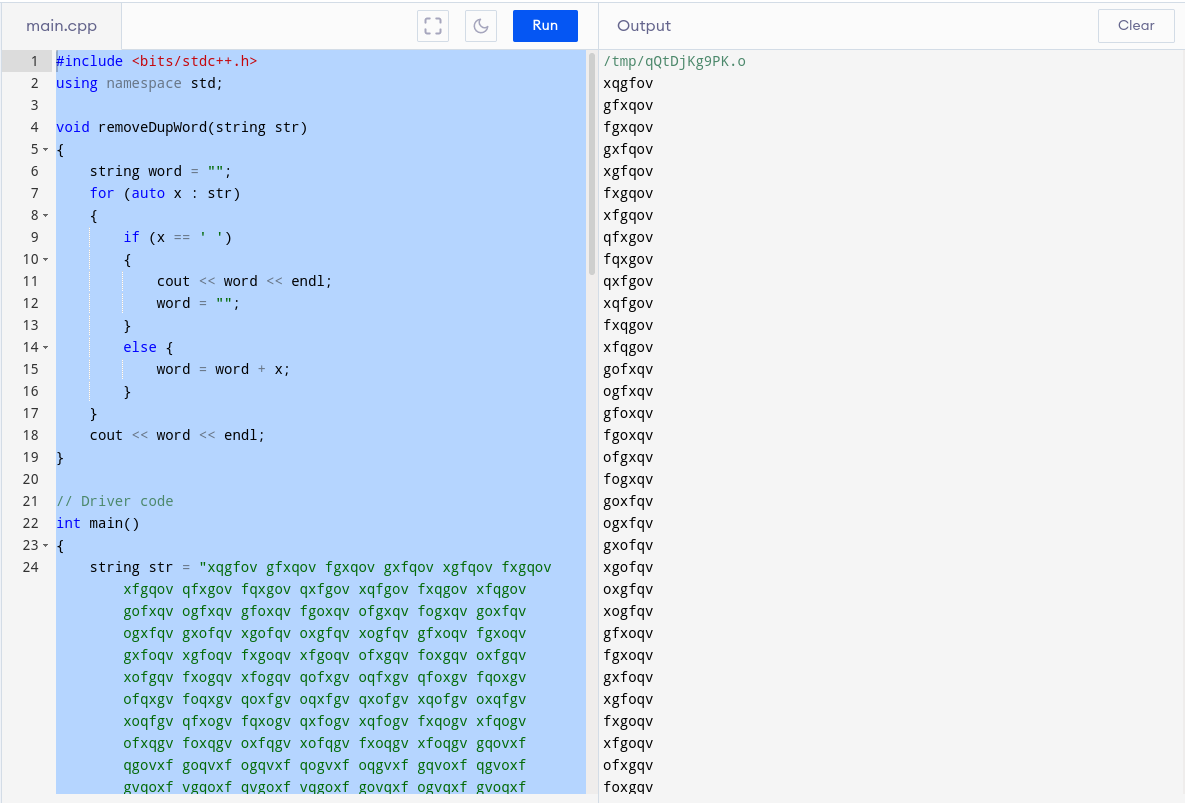1185x803 pixels.
Task: Select the main.cpp file tab
Action: click(62, 26)
